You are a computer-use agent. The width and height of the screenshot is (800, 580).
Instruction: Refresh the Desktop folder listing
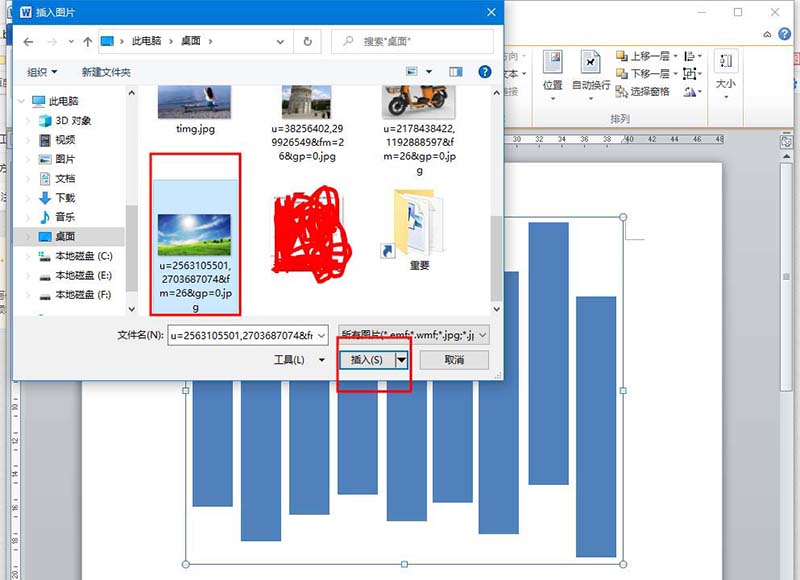tap(307, 41)
